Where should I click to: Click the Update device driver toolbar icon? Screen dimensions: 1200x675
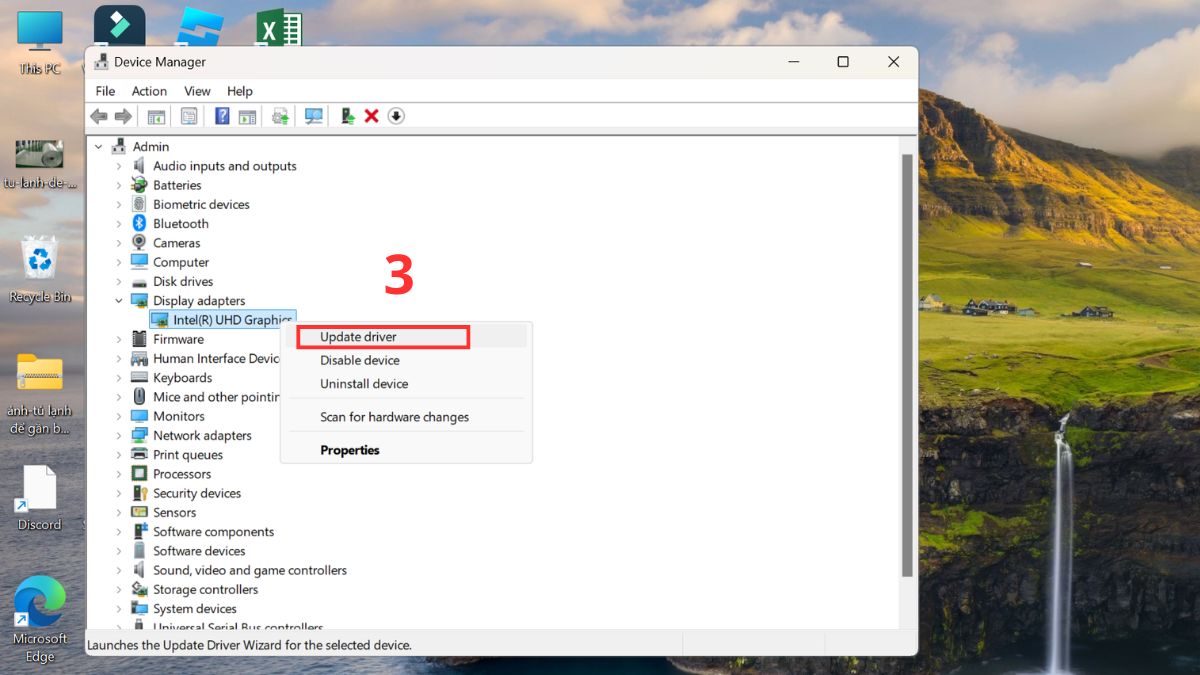[x=281, y=116]
